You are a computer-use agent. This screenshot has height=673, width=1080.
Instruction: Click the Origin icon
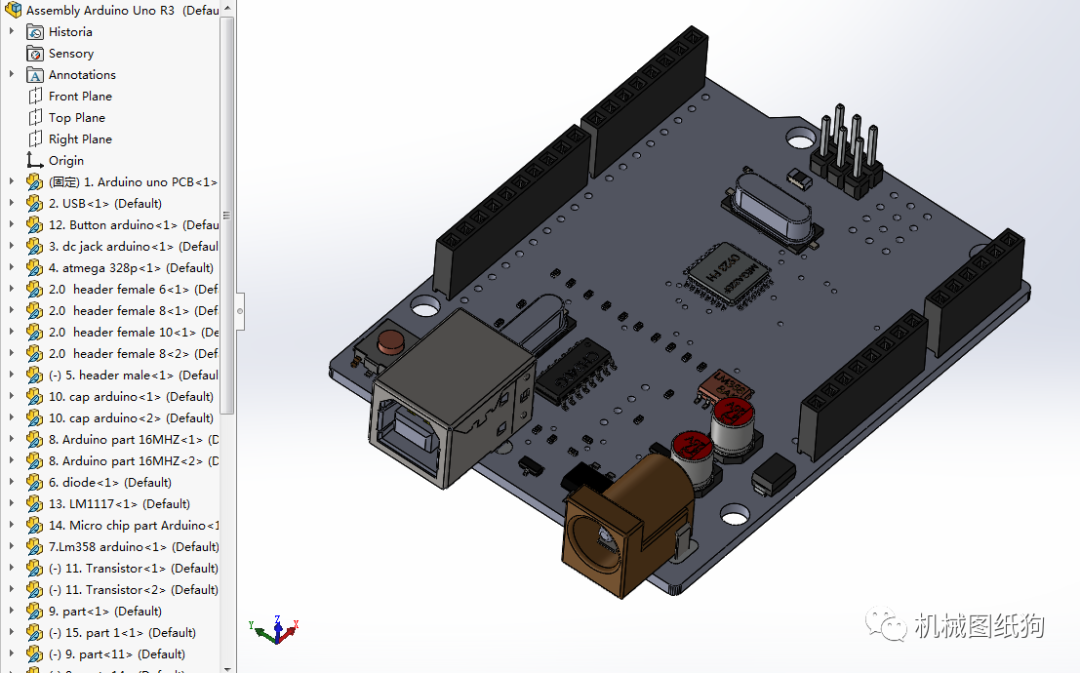34,160
